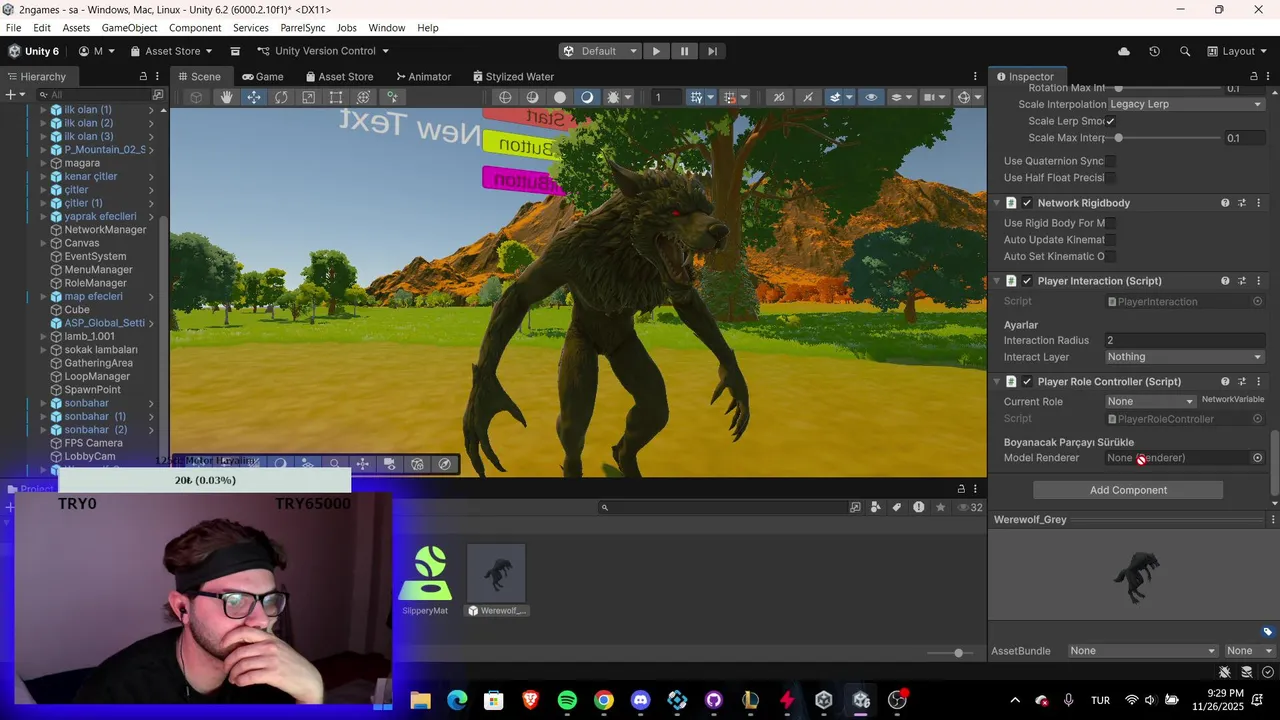Enable Auto Update Kinematic checkbox

pyautogui.click(x=1110, y=240)
